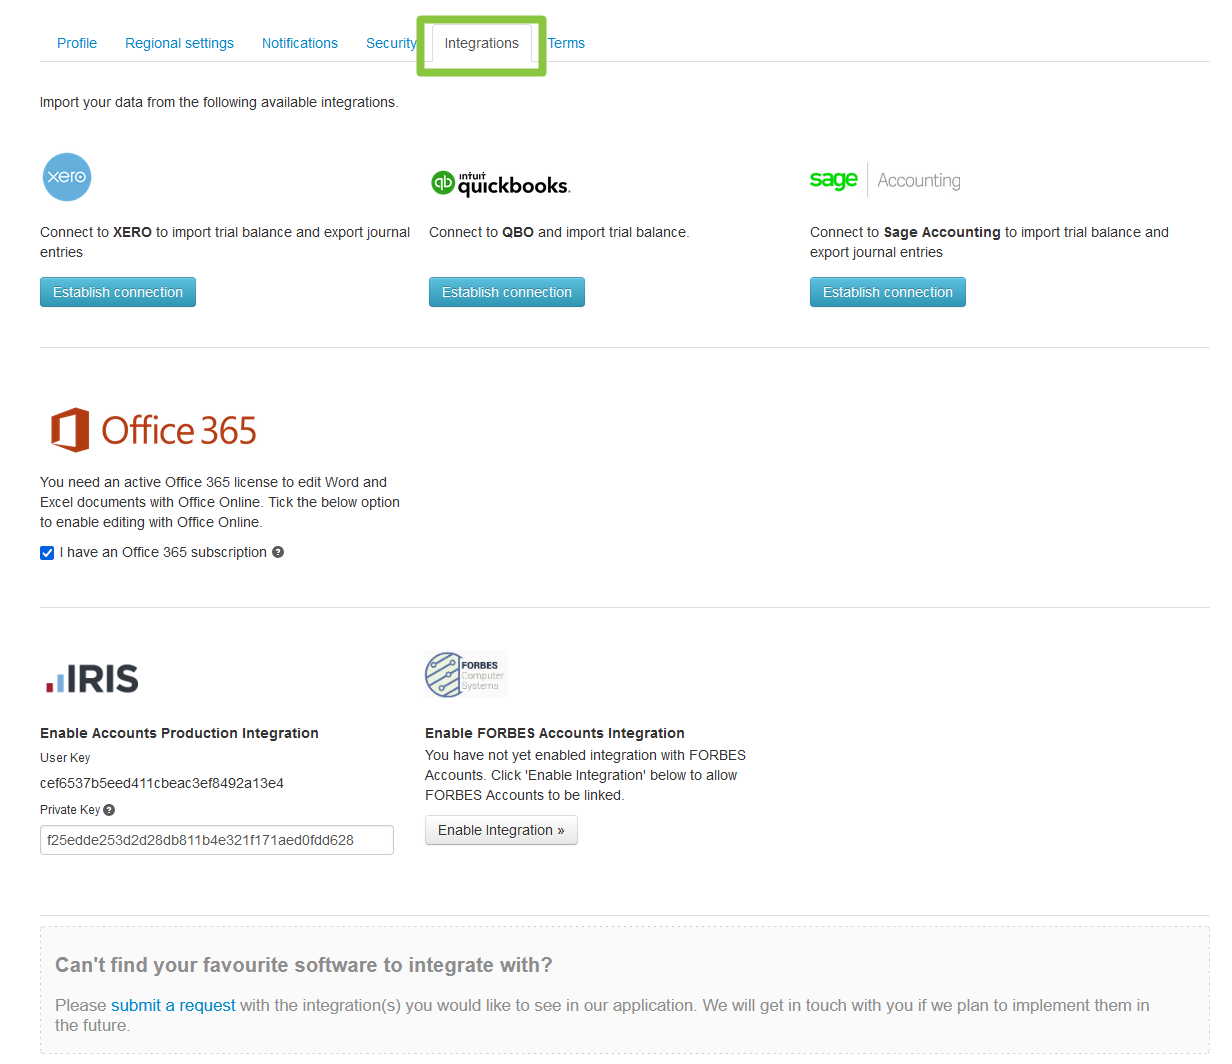Establish connection to QBO
Screen dimensions: 1232x1064
507,292
